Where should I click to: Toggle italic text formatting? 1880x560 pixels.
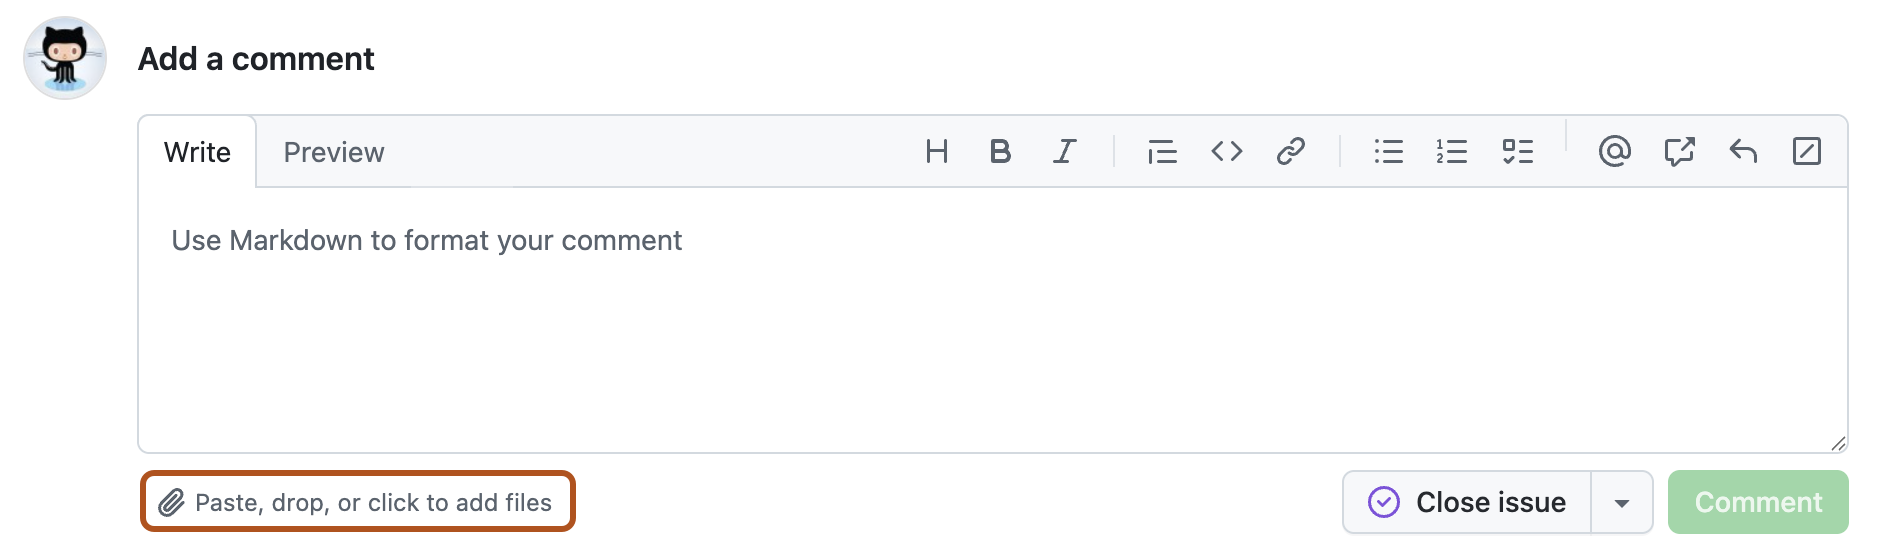pos(1064,152)
